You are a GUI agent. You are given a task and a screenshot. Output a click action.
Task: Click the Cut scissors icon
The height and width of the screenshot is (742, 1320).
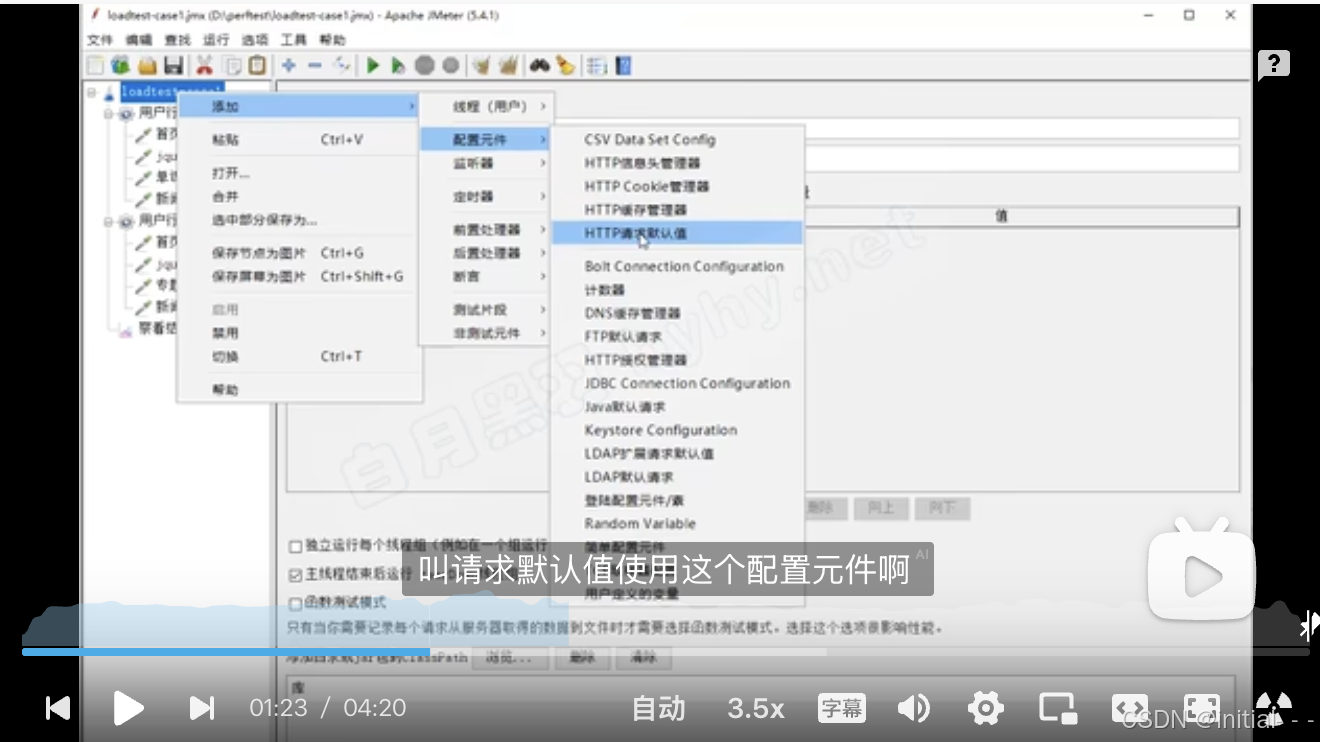point(205,66)
